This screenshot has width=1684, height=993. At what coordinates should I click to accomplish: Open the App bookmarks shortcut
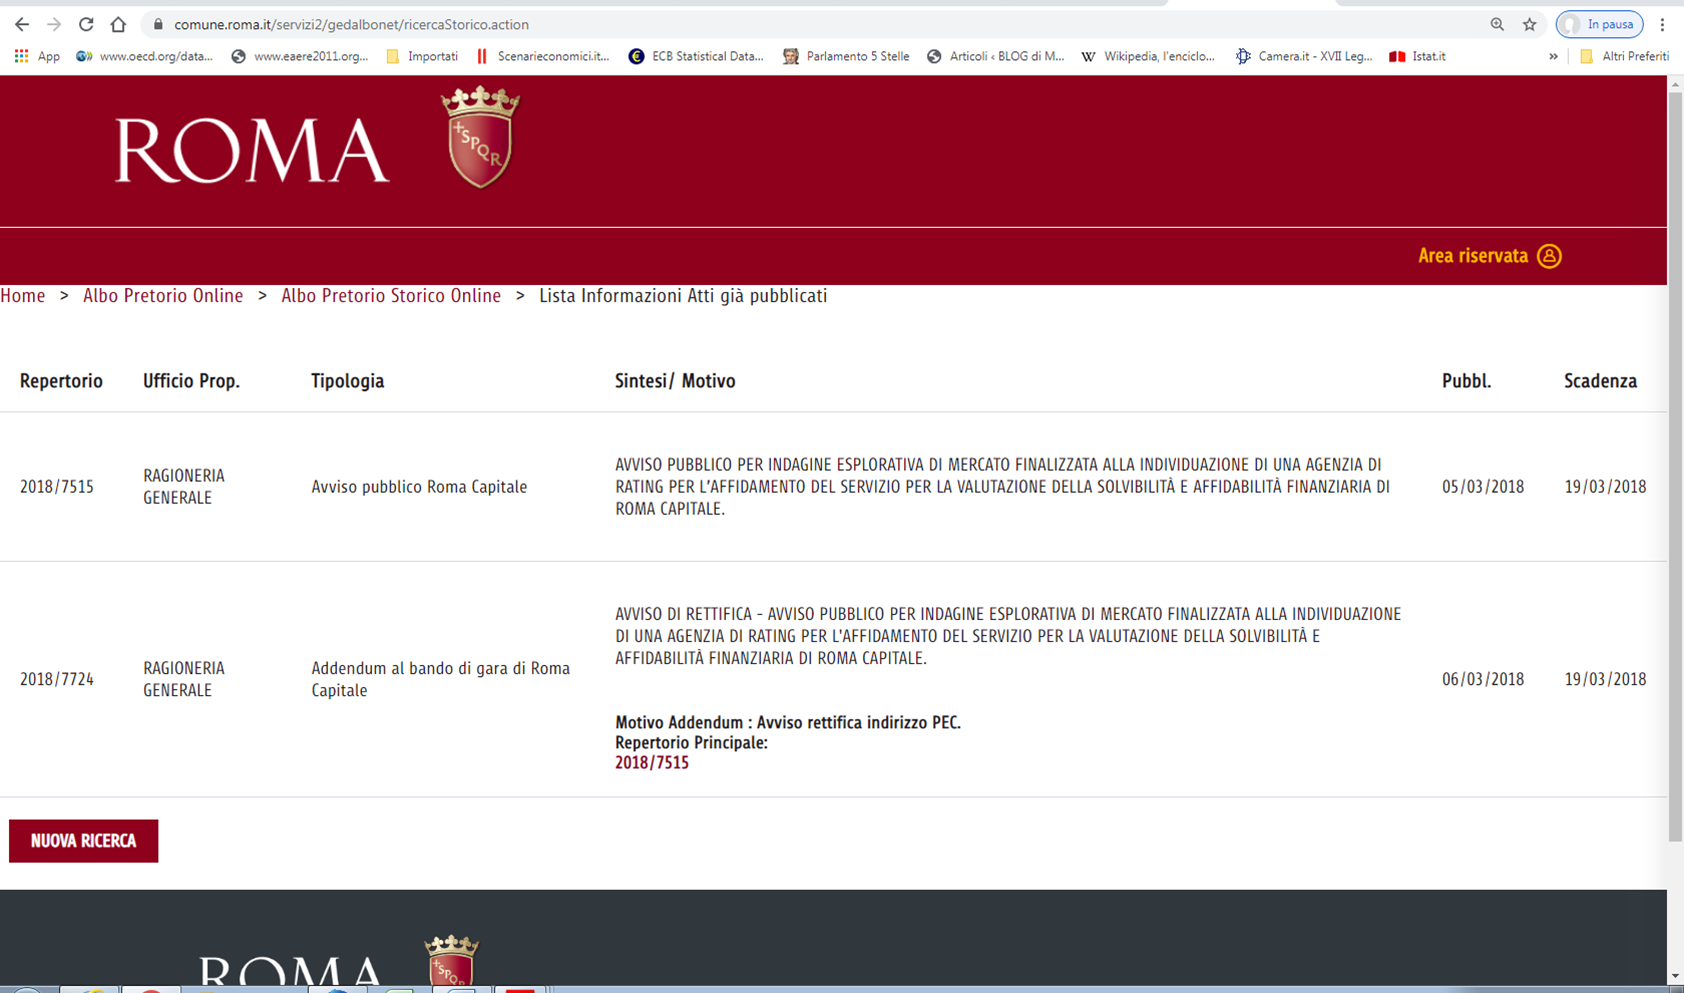(37, 56)
